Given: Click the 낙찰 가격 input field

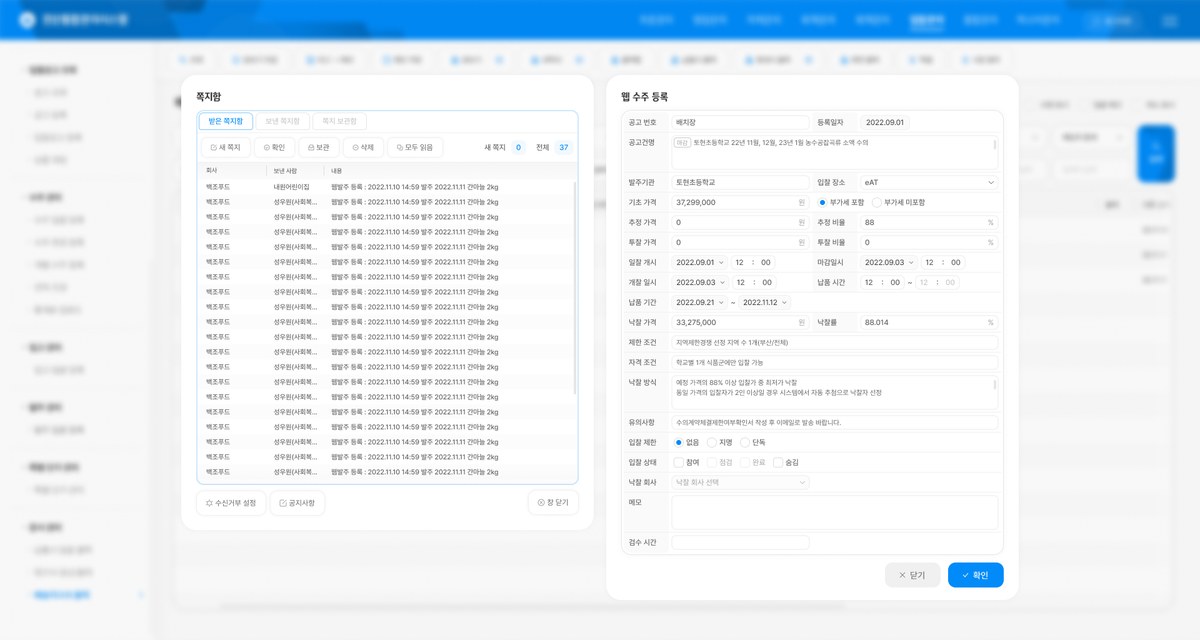Looking at the screenshot, I should [740, 322].
